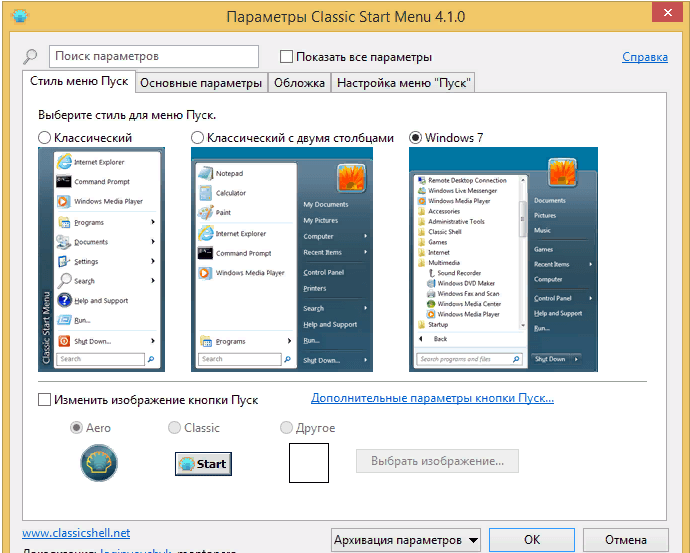
Task: Switch to the 'Основные параметры' tab
Action: (201, 83)
